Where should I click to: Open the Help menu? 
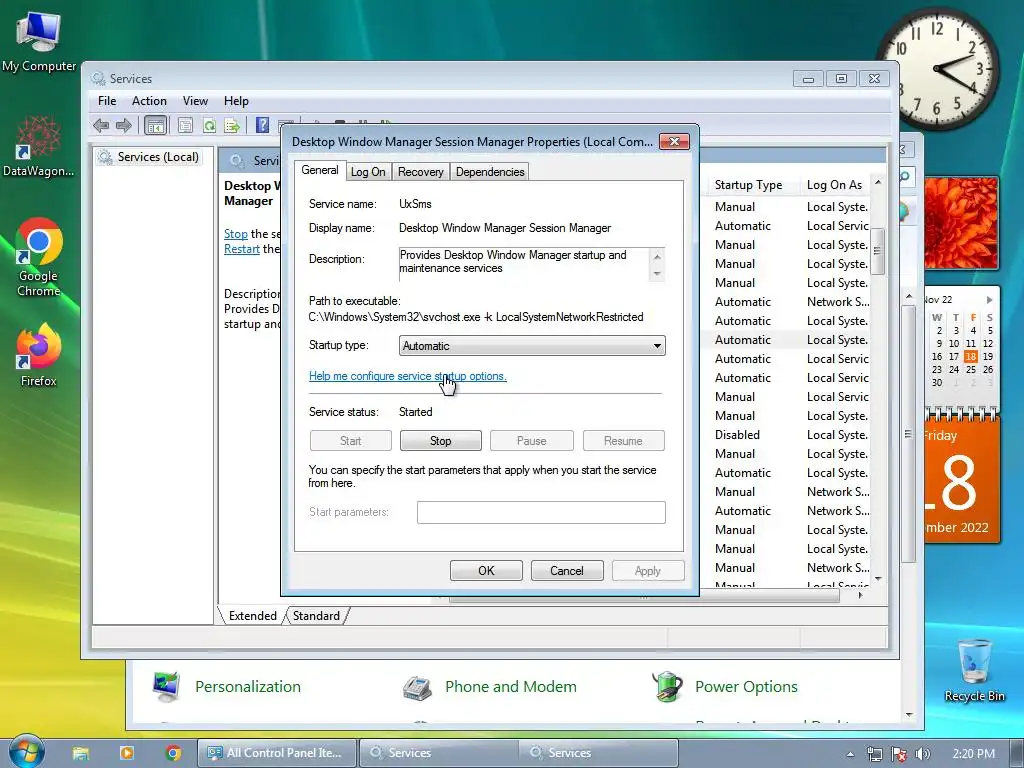coord(236,101)
